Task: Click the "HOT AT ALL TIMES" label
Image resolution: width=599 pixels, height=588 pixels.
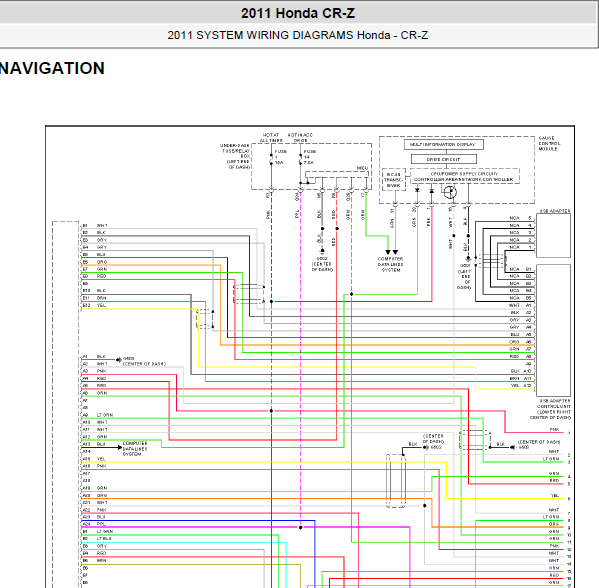Action: click(271, 138)
